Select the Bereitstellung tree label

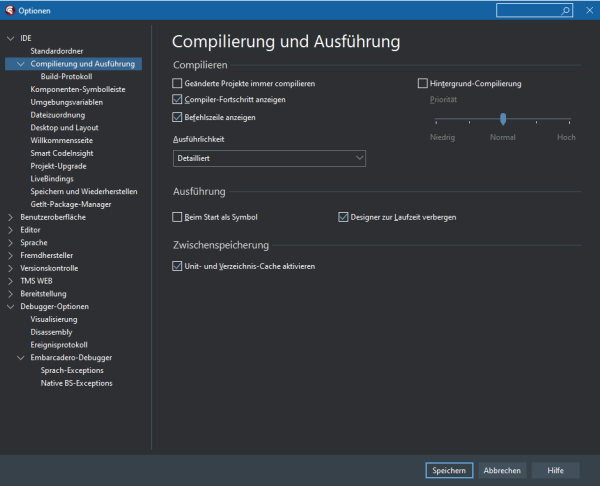point(43,294)
